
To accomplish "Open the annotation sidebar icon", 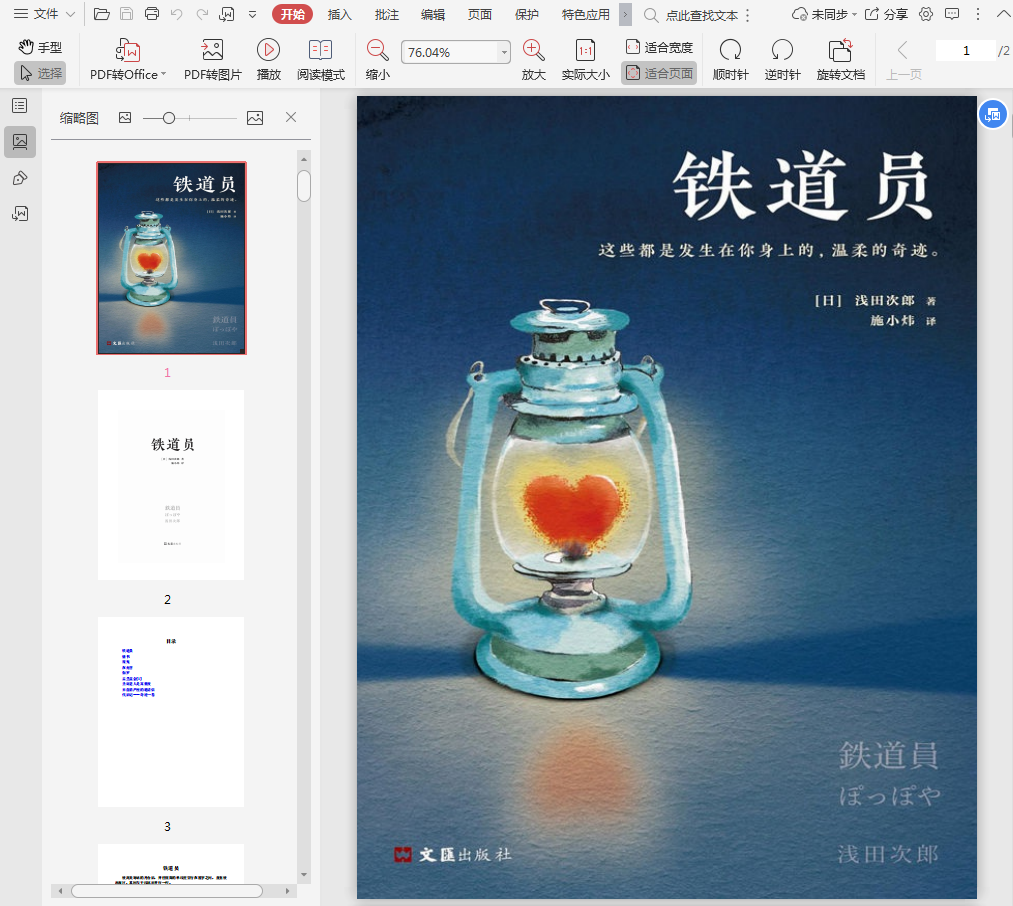I will (x=20, y=178).
